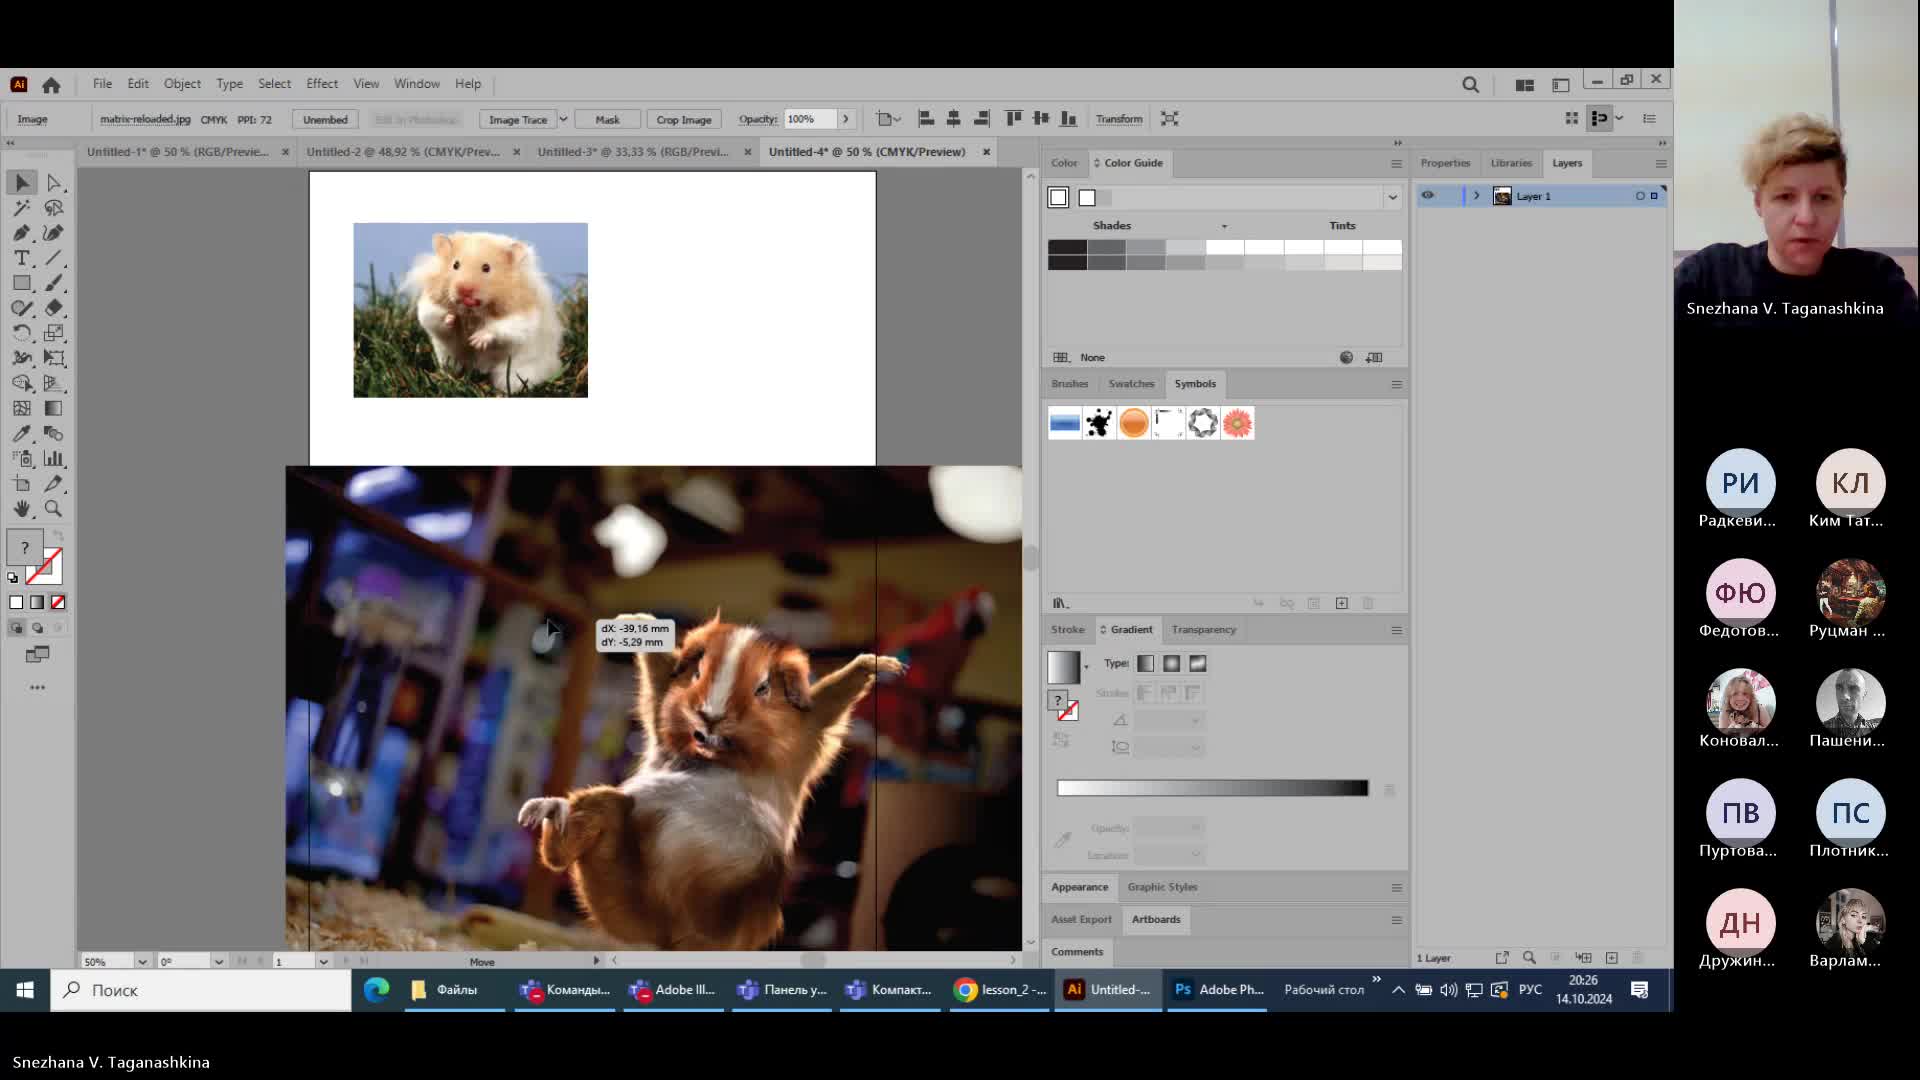Select the Type tool

(x=22, y=258)
